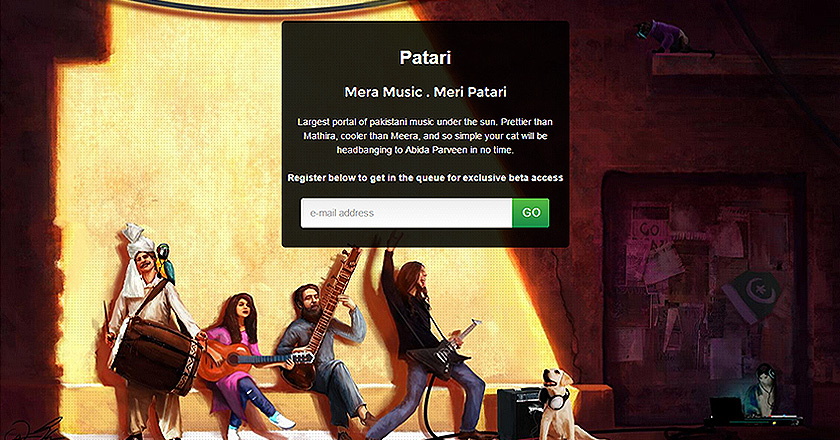Viewport: 840px width, 440px height.
Task: Click the drummer's white turban
Action: [x=138, y=238]
